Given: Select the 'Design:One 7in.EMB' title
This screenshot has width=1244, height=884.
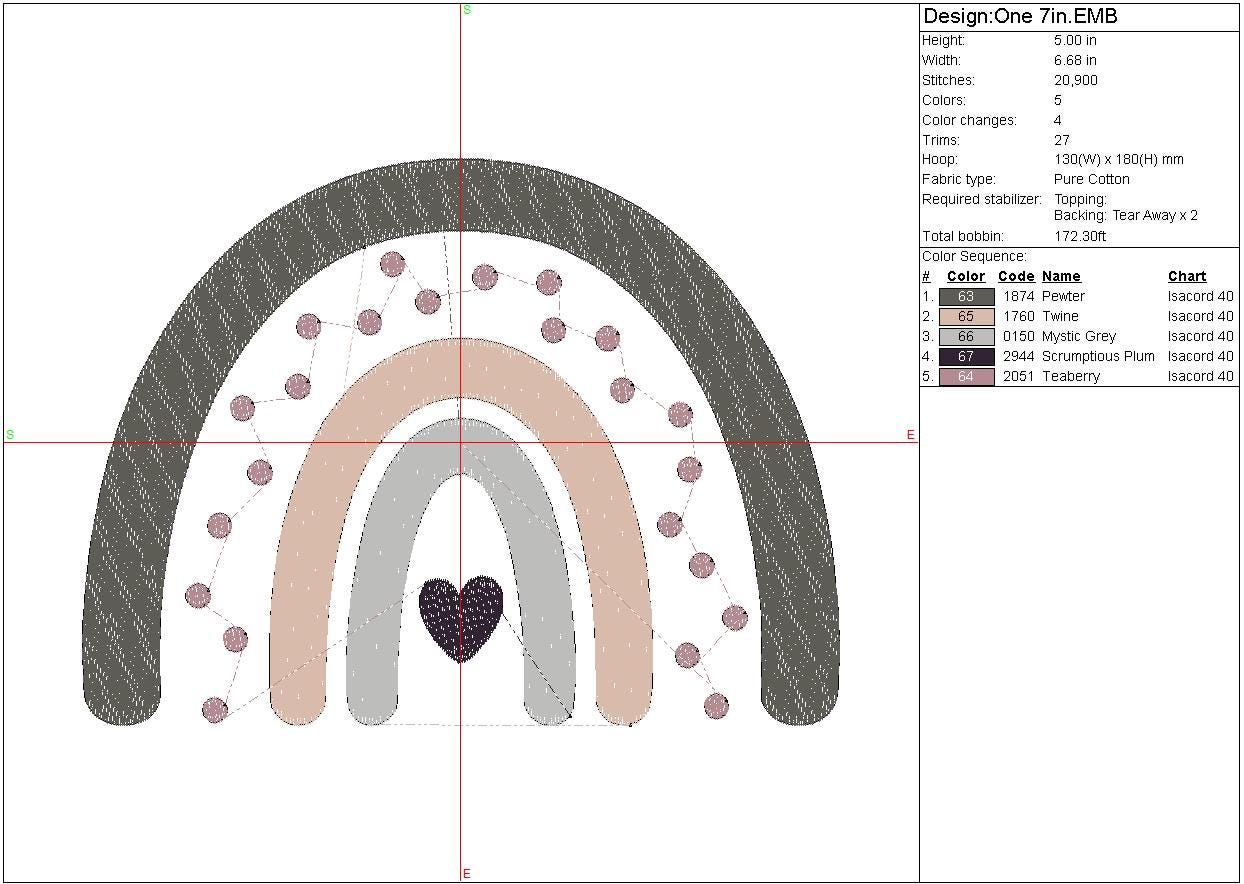Looking at the screenshot, I should [1020, 17].
